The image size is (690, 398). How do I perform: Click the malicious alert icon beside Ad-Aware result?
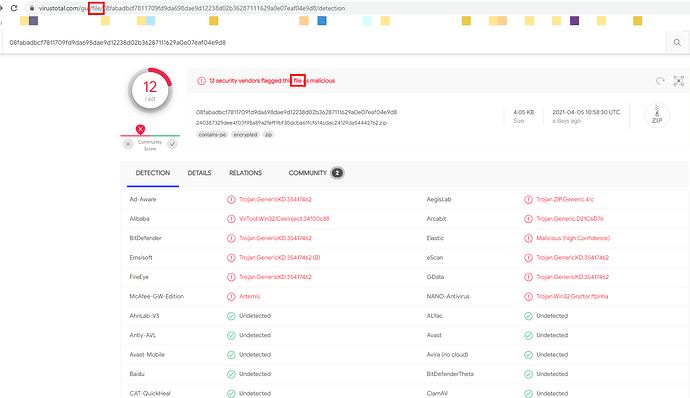point(231,199)
